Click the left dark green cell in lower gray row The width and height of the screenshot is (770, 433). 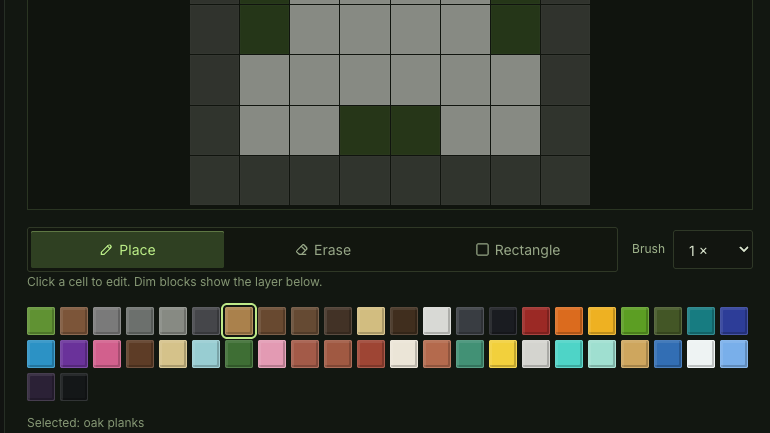[365, 131]
